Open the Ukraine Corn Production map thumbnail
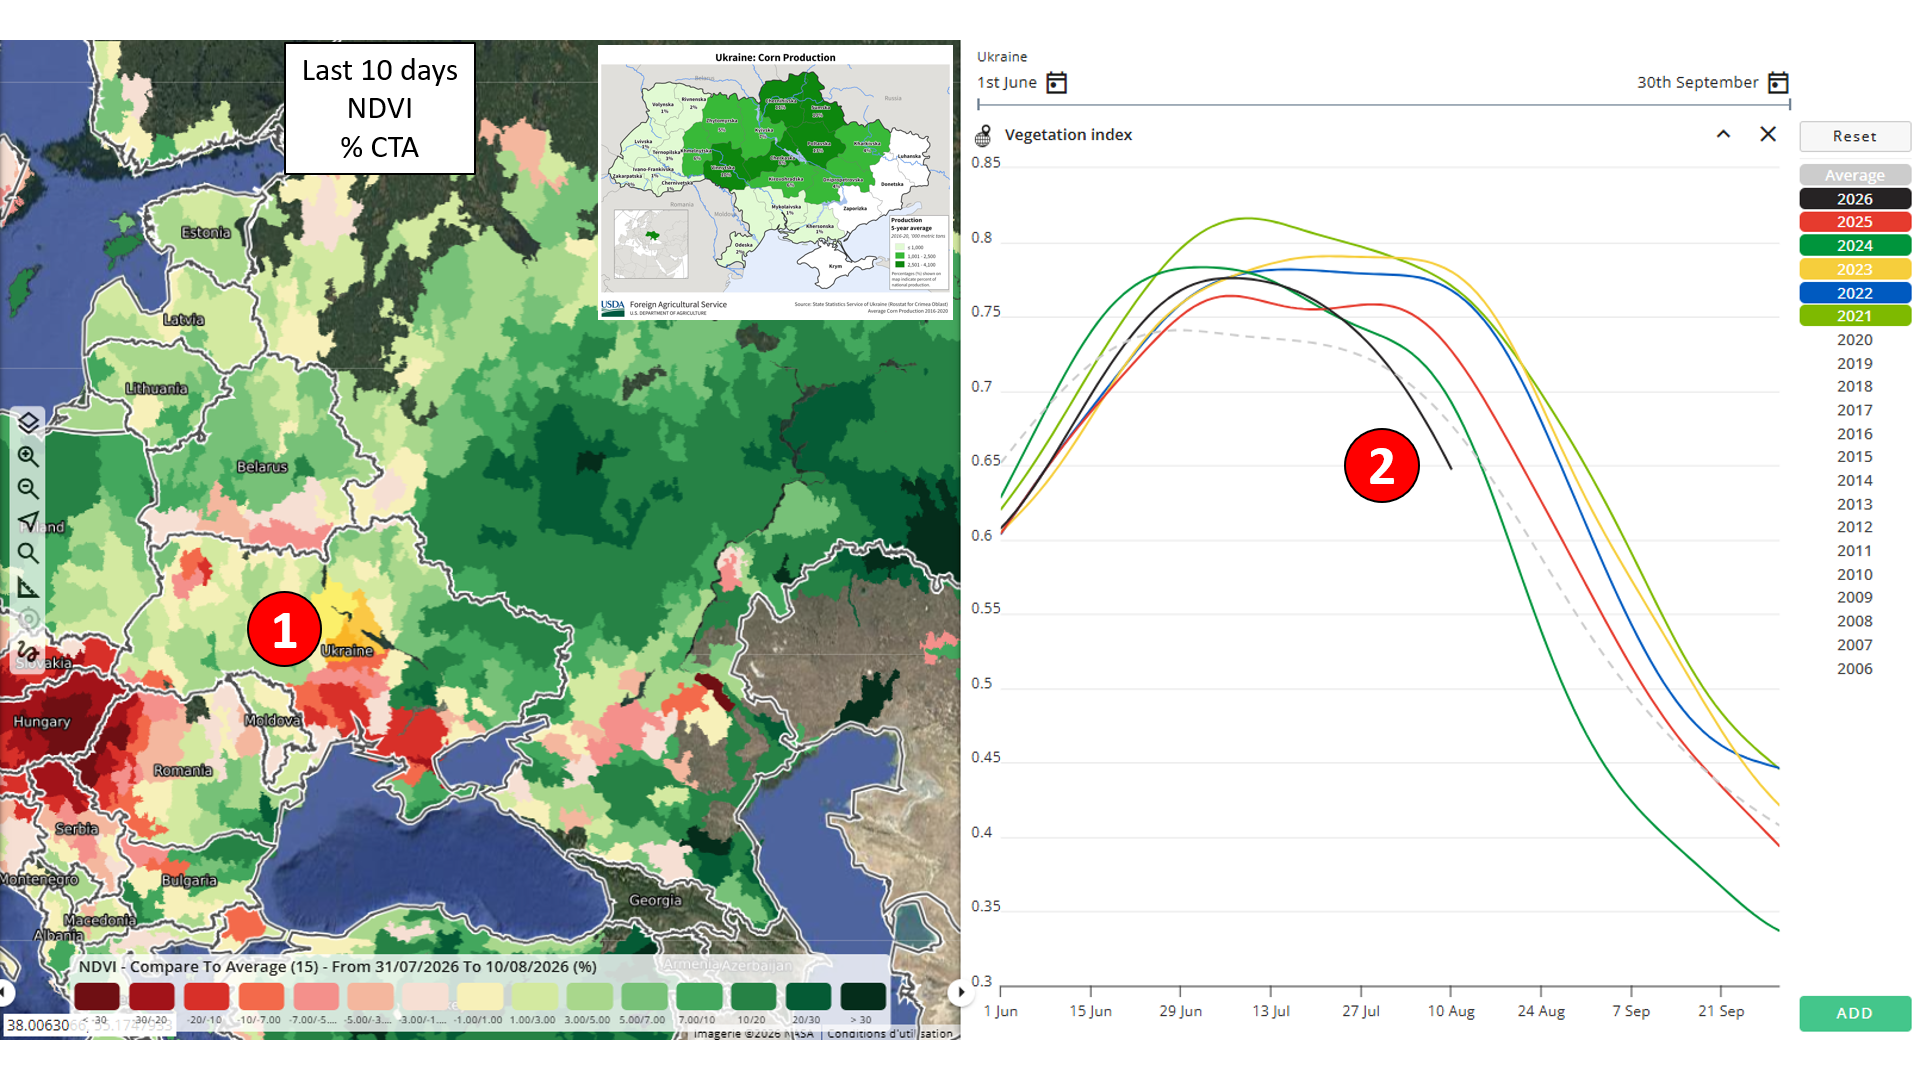The image size is (1920, 1080). tap(775, 182)
